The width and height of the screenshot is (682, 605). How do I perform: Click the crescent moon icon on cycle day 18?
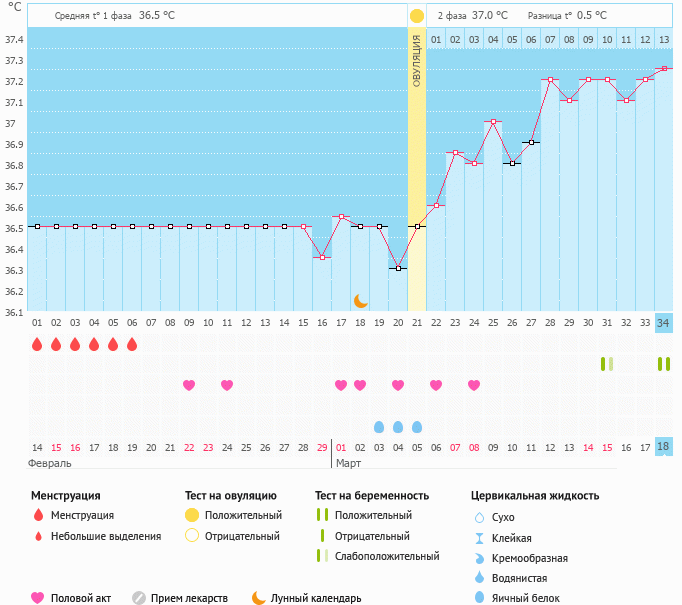(361, 301)
